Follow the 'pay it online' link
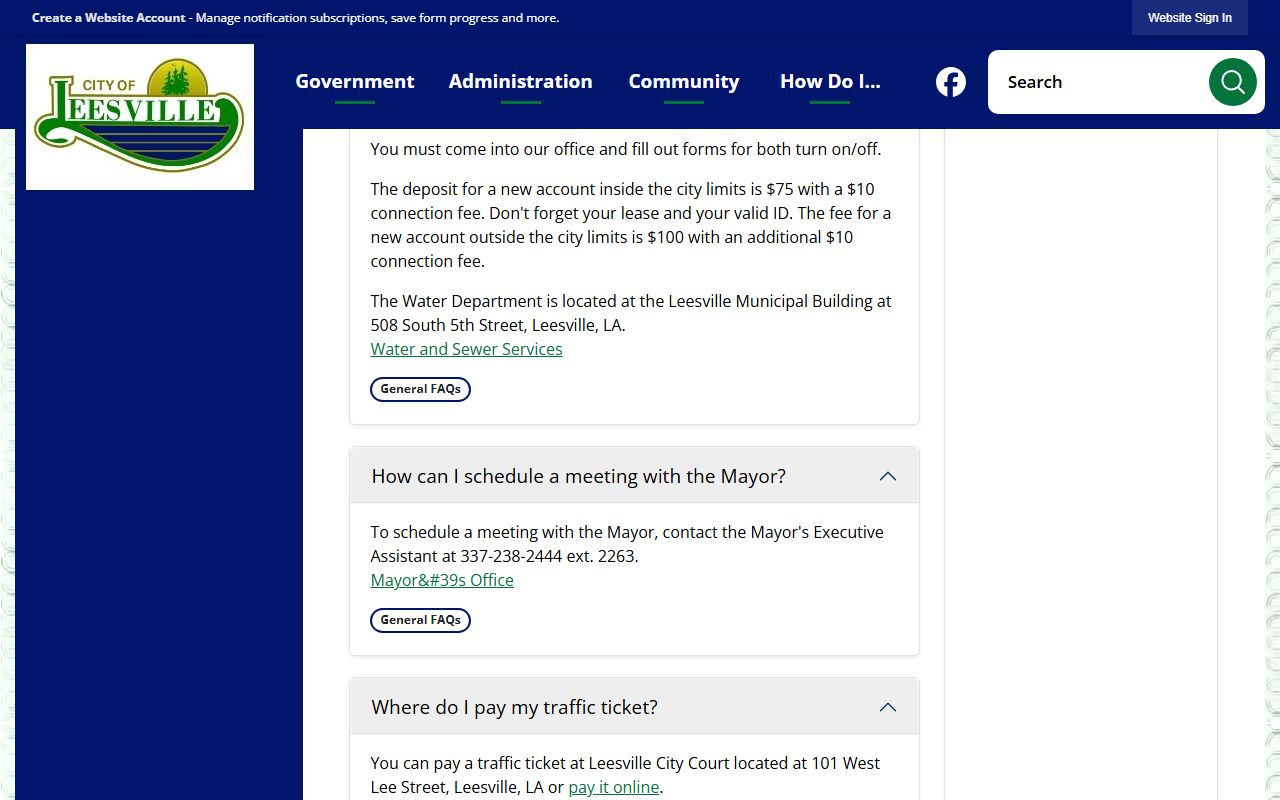The height and width of the screenshot is (800, 1280). (614, 787)
